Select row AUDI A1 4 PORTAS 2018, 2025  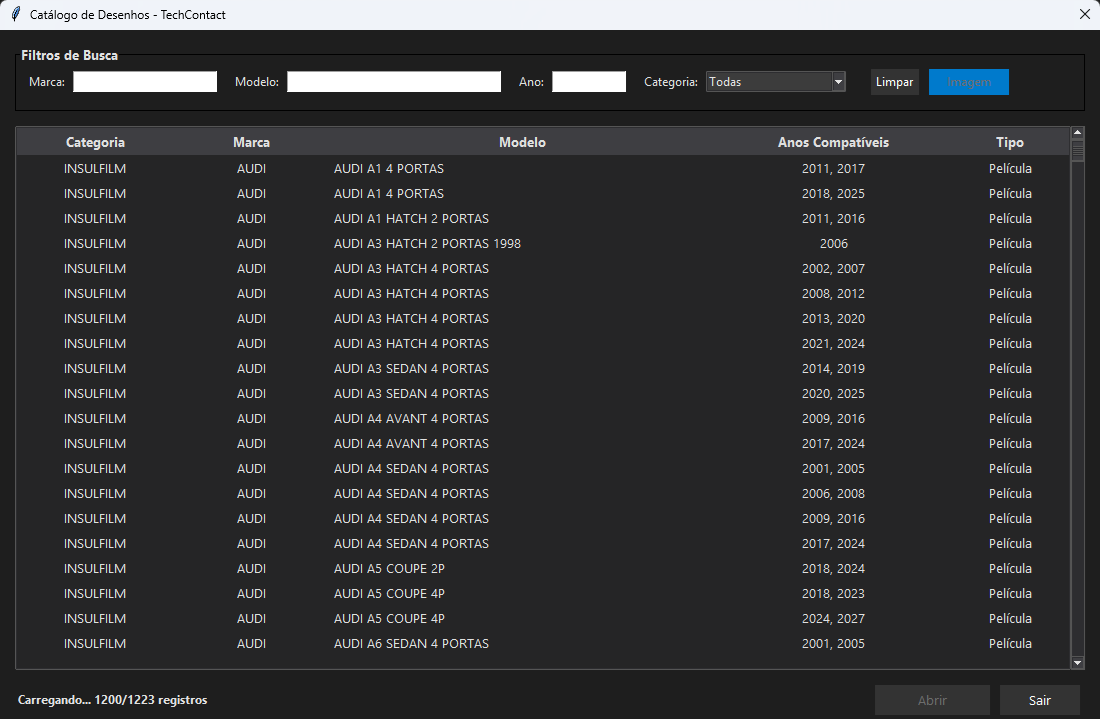(x=543, y=194)
